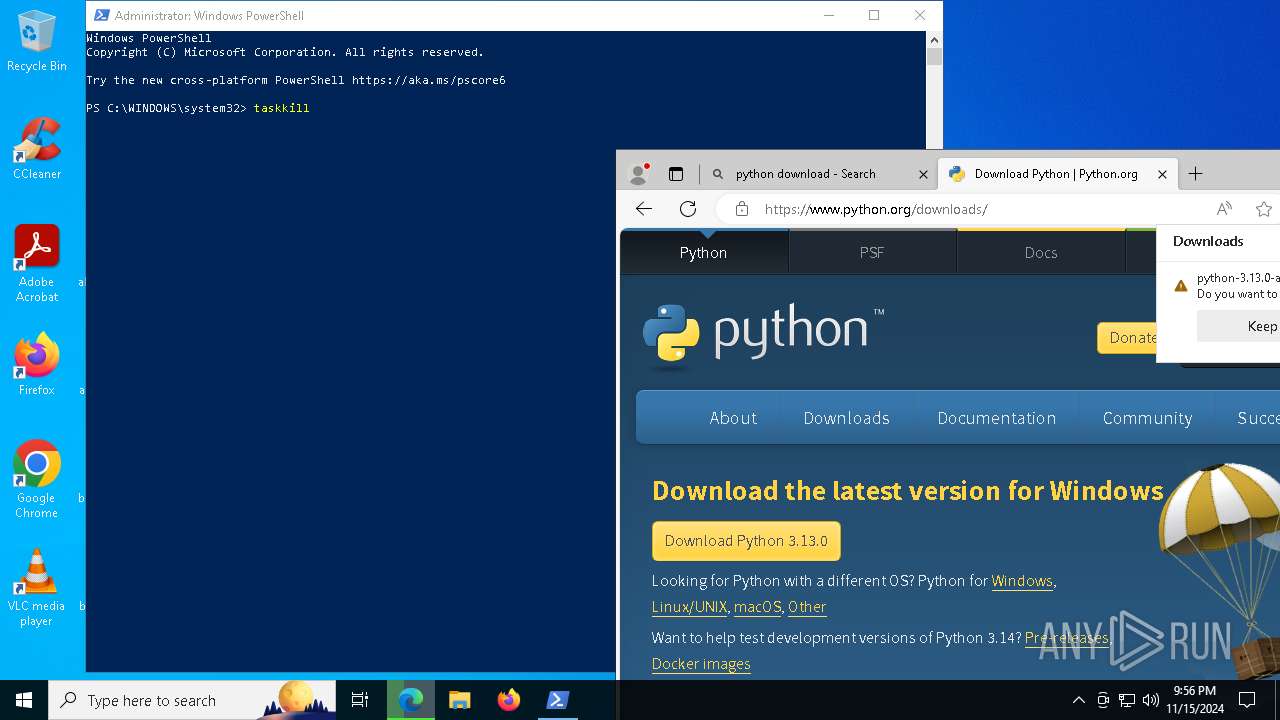The image size is (1280, 720).
Task: Launch CCleaner from the desktop
Action: click(x=37, y=148)
